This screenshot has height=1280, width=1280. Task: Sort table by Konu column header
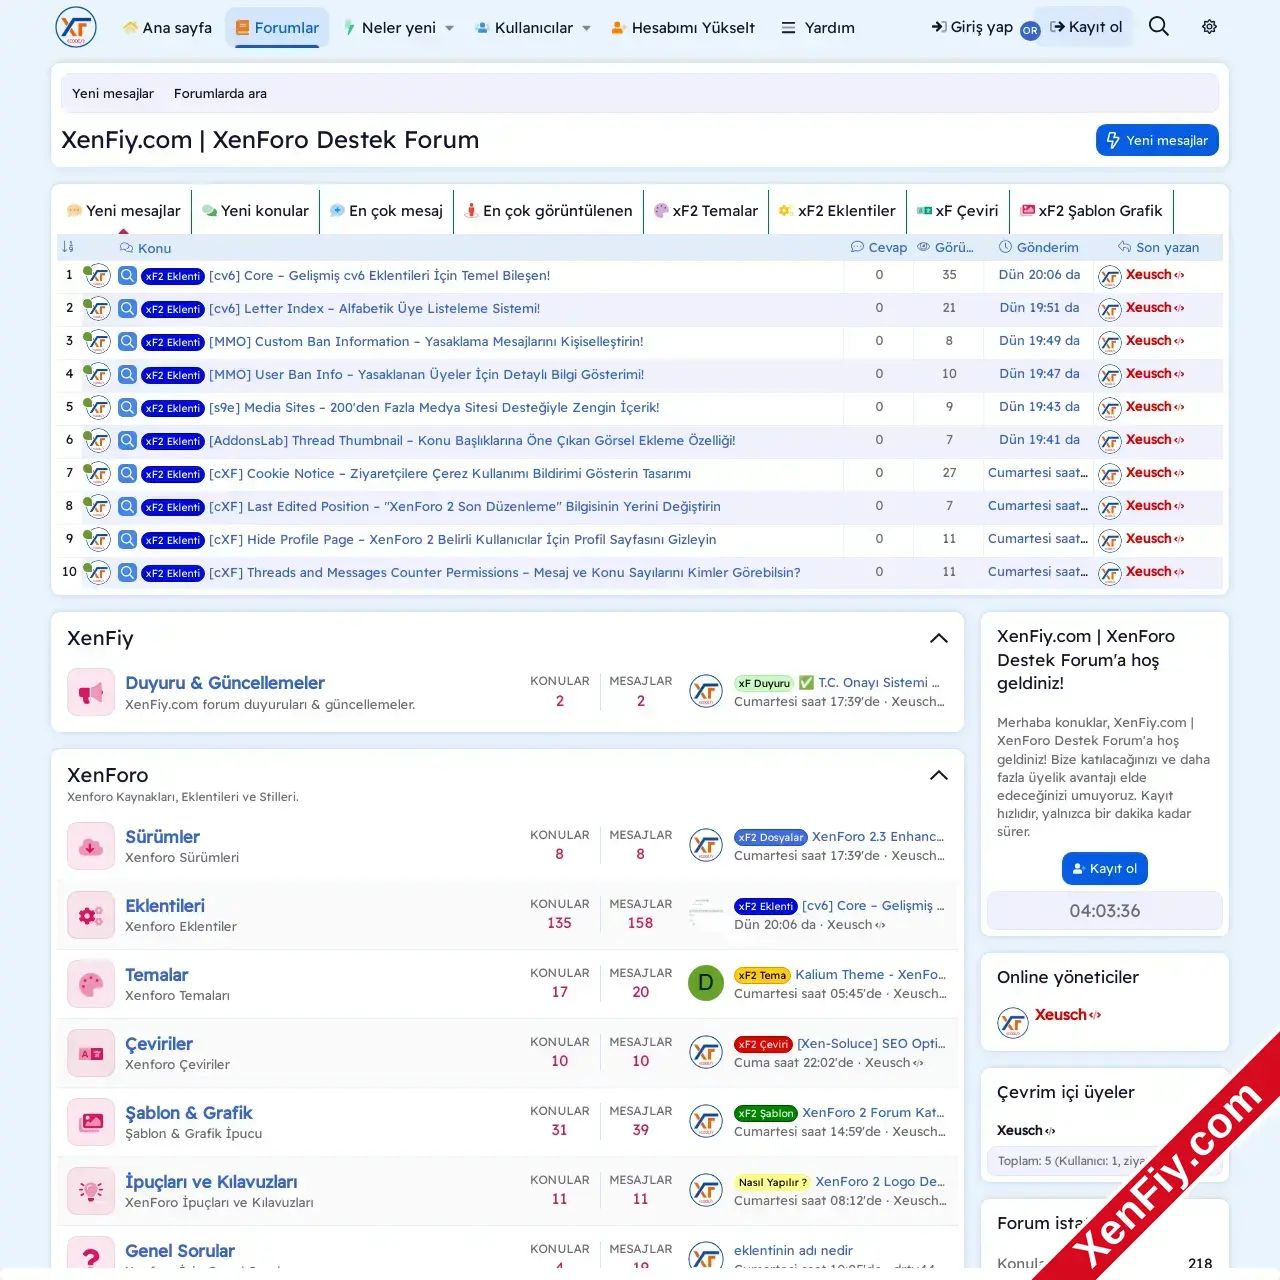[145, 248]
